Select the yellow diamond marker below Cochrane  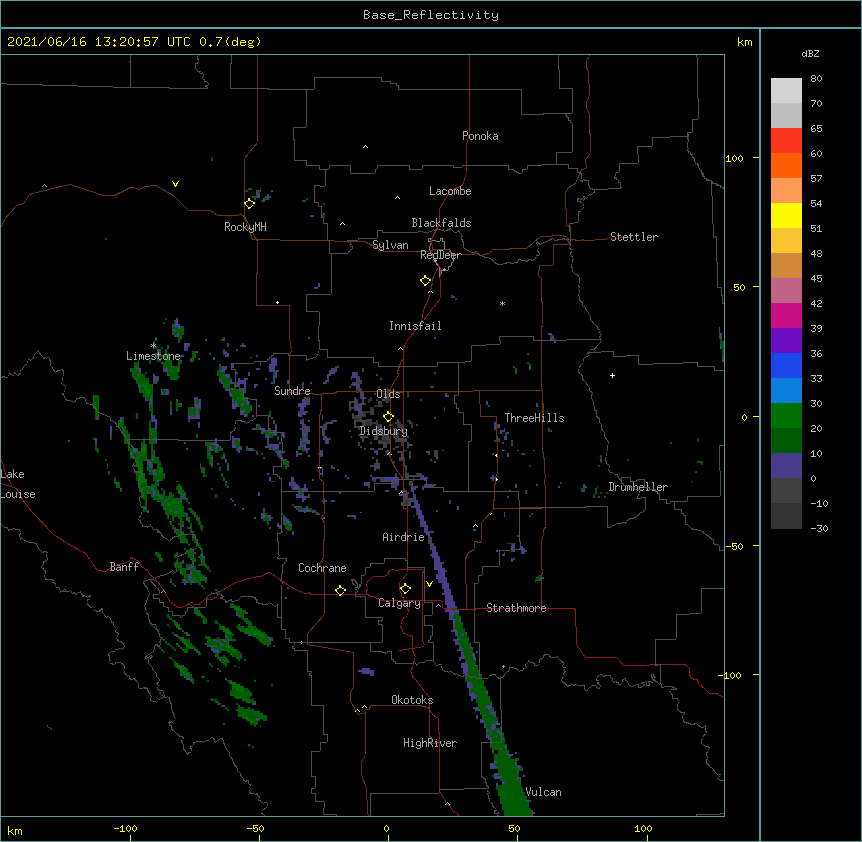click(x=340, y=590)
